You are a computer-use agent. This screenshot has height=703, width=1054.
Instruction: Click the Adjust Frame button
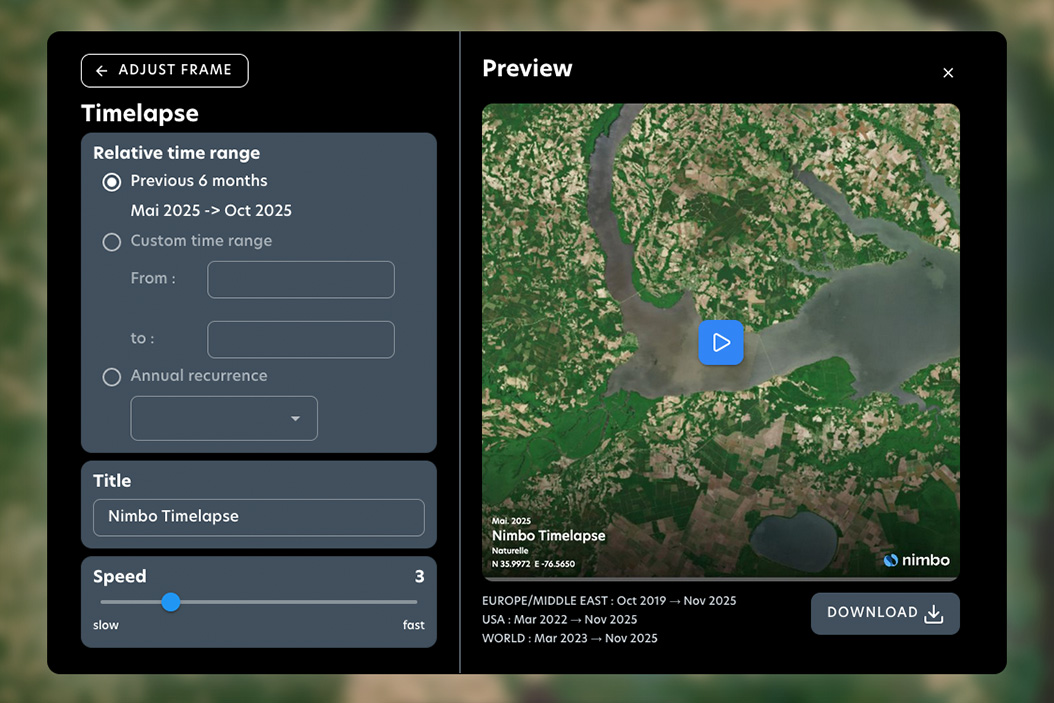pyautogui.click(x=164, y=70)
